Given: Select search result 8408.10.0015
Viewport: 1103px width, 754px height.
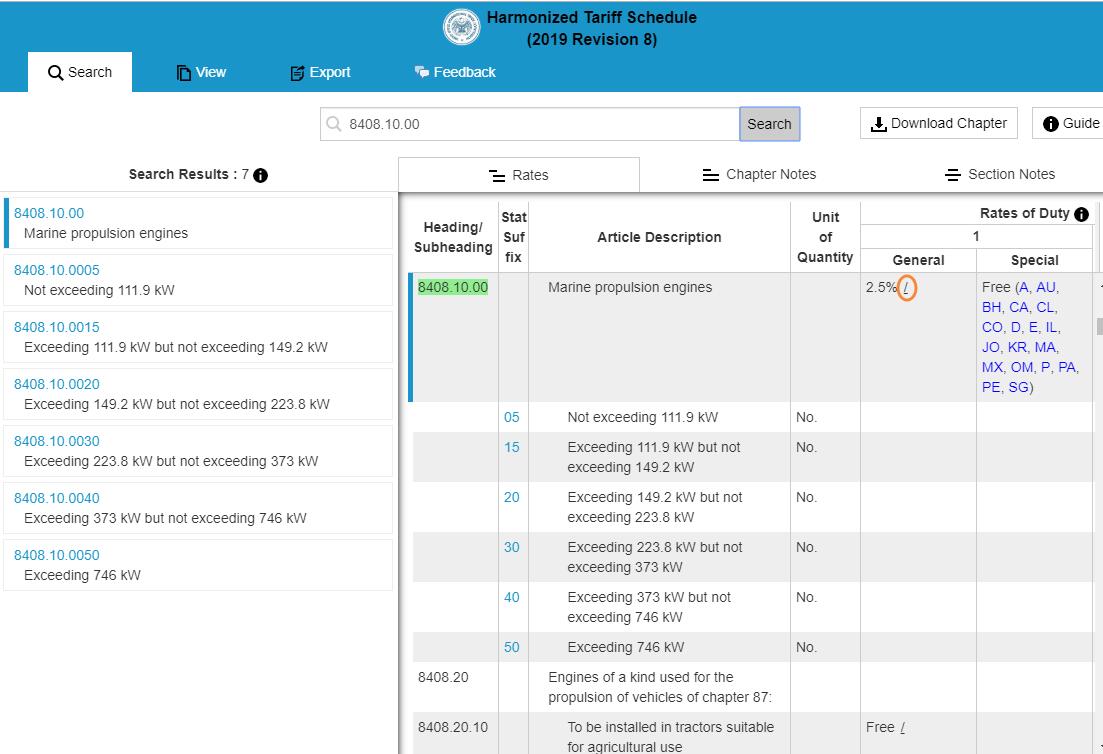Looking at the screenshot, I should click(198, 337).
